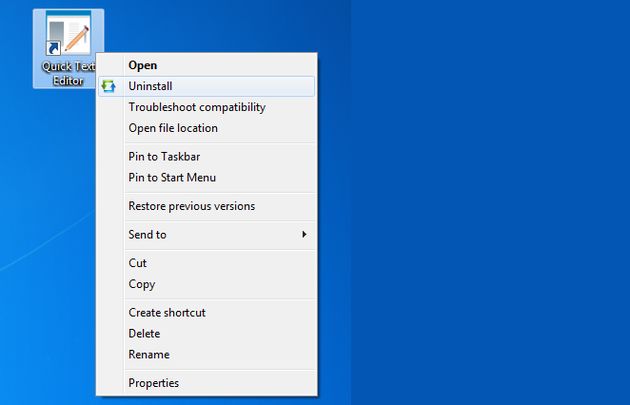Choose Cut from the context menu
The width and height of the screenshot is (630, 405).
(206, 263)
